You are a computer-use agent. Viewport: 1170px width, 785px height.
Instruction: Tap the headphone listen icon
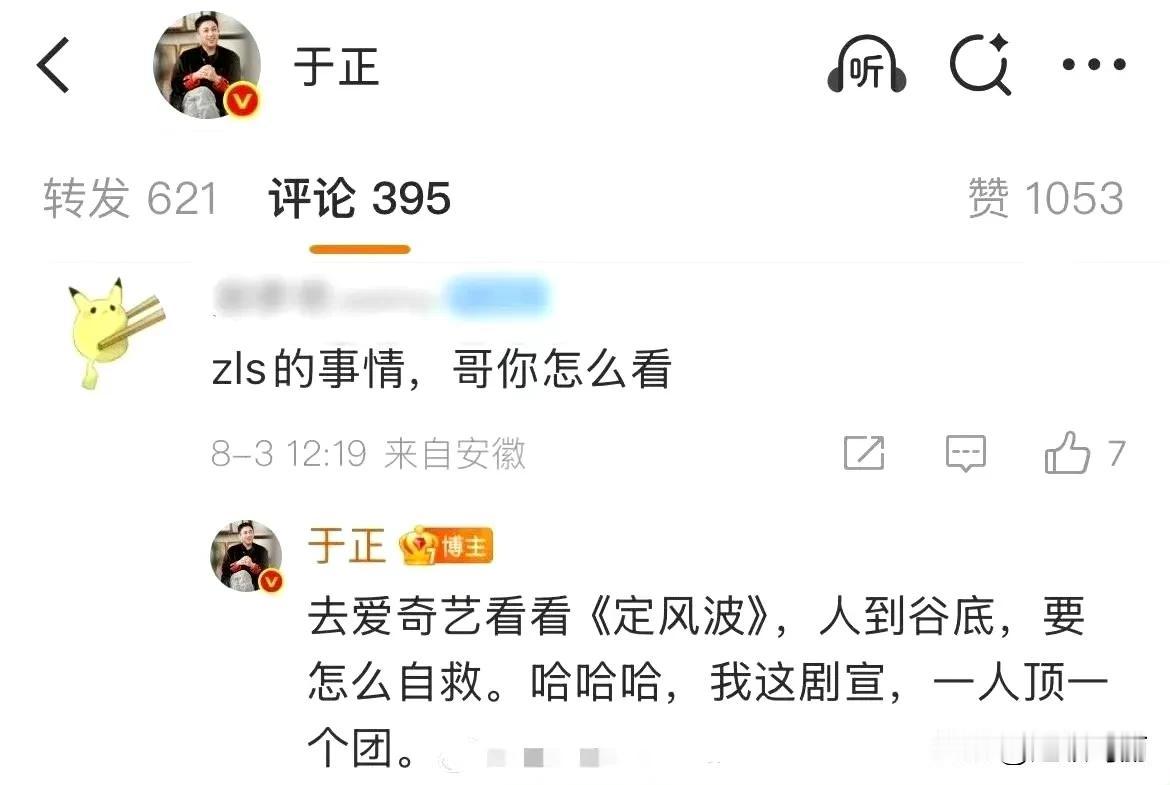pyautogui.click(x=866, y=65)
